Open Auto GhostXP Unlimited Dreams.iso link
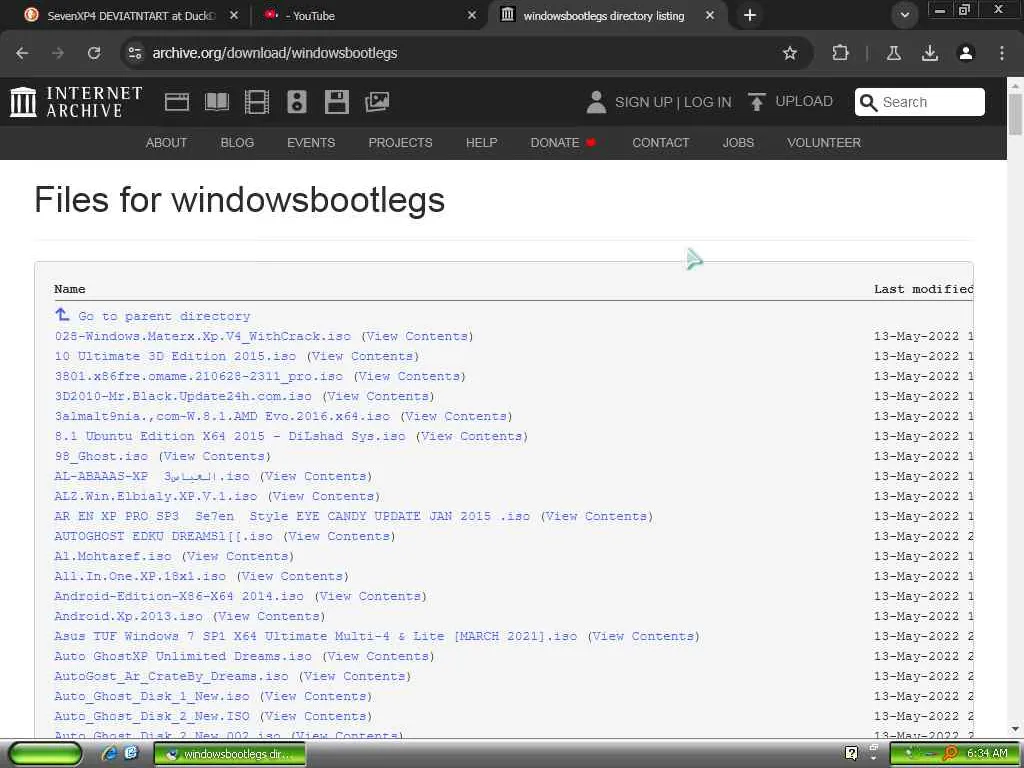This screenshot has height=768, width=1024. (183, 656)
